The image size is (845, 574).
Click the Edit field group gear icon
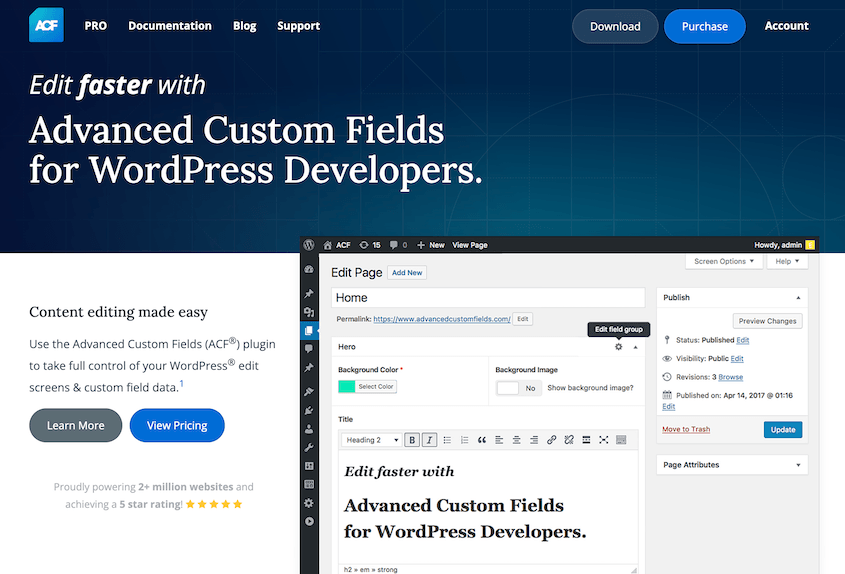619,347
